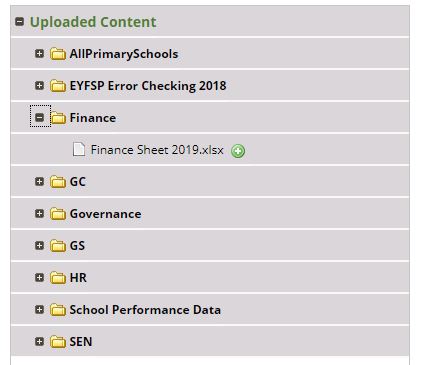Select the EYFSP Error Checking 2018 label
The width and height of the screenshot is (426, 365).
pos(148,86)
